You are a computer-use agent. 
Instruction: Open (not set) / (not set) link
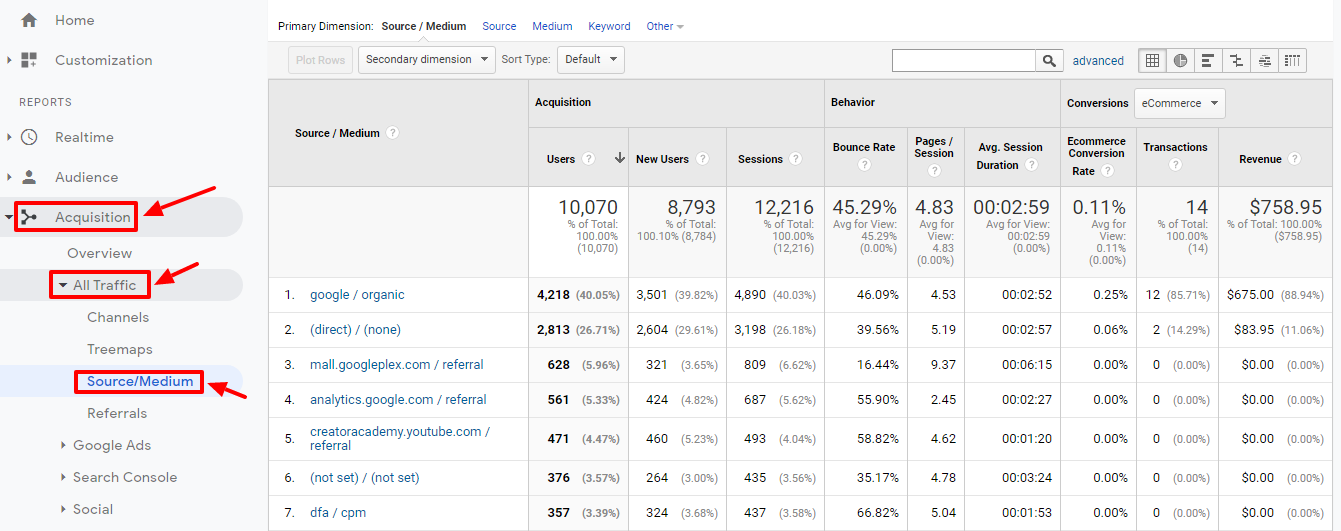[365, 478]
